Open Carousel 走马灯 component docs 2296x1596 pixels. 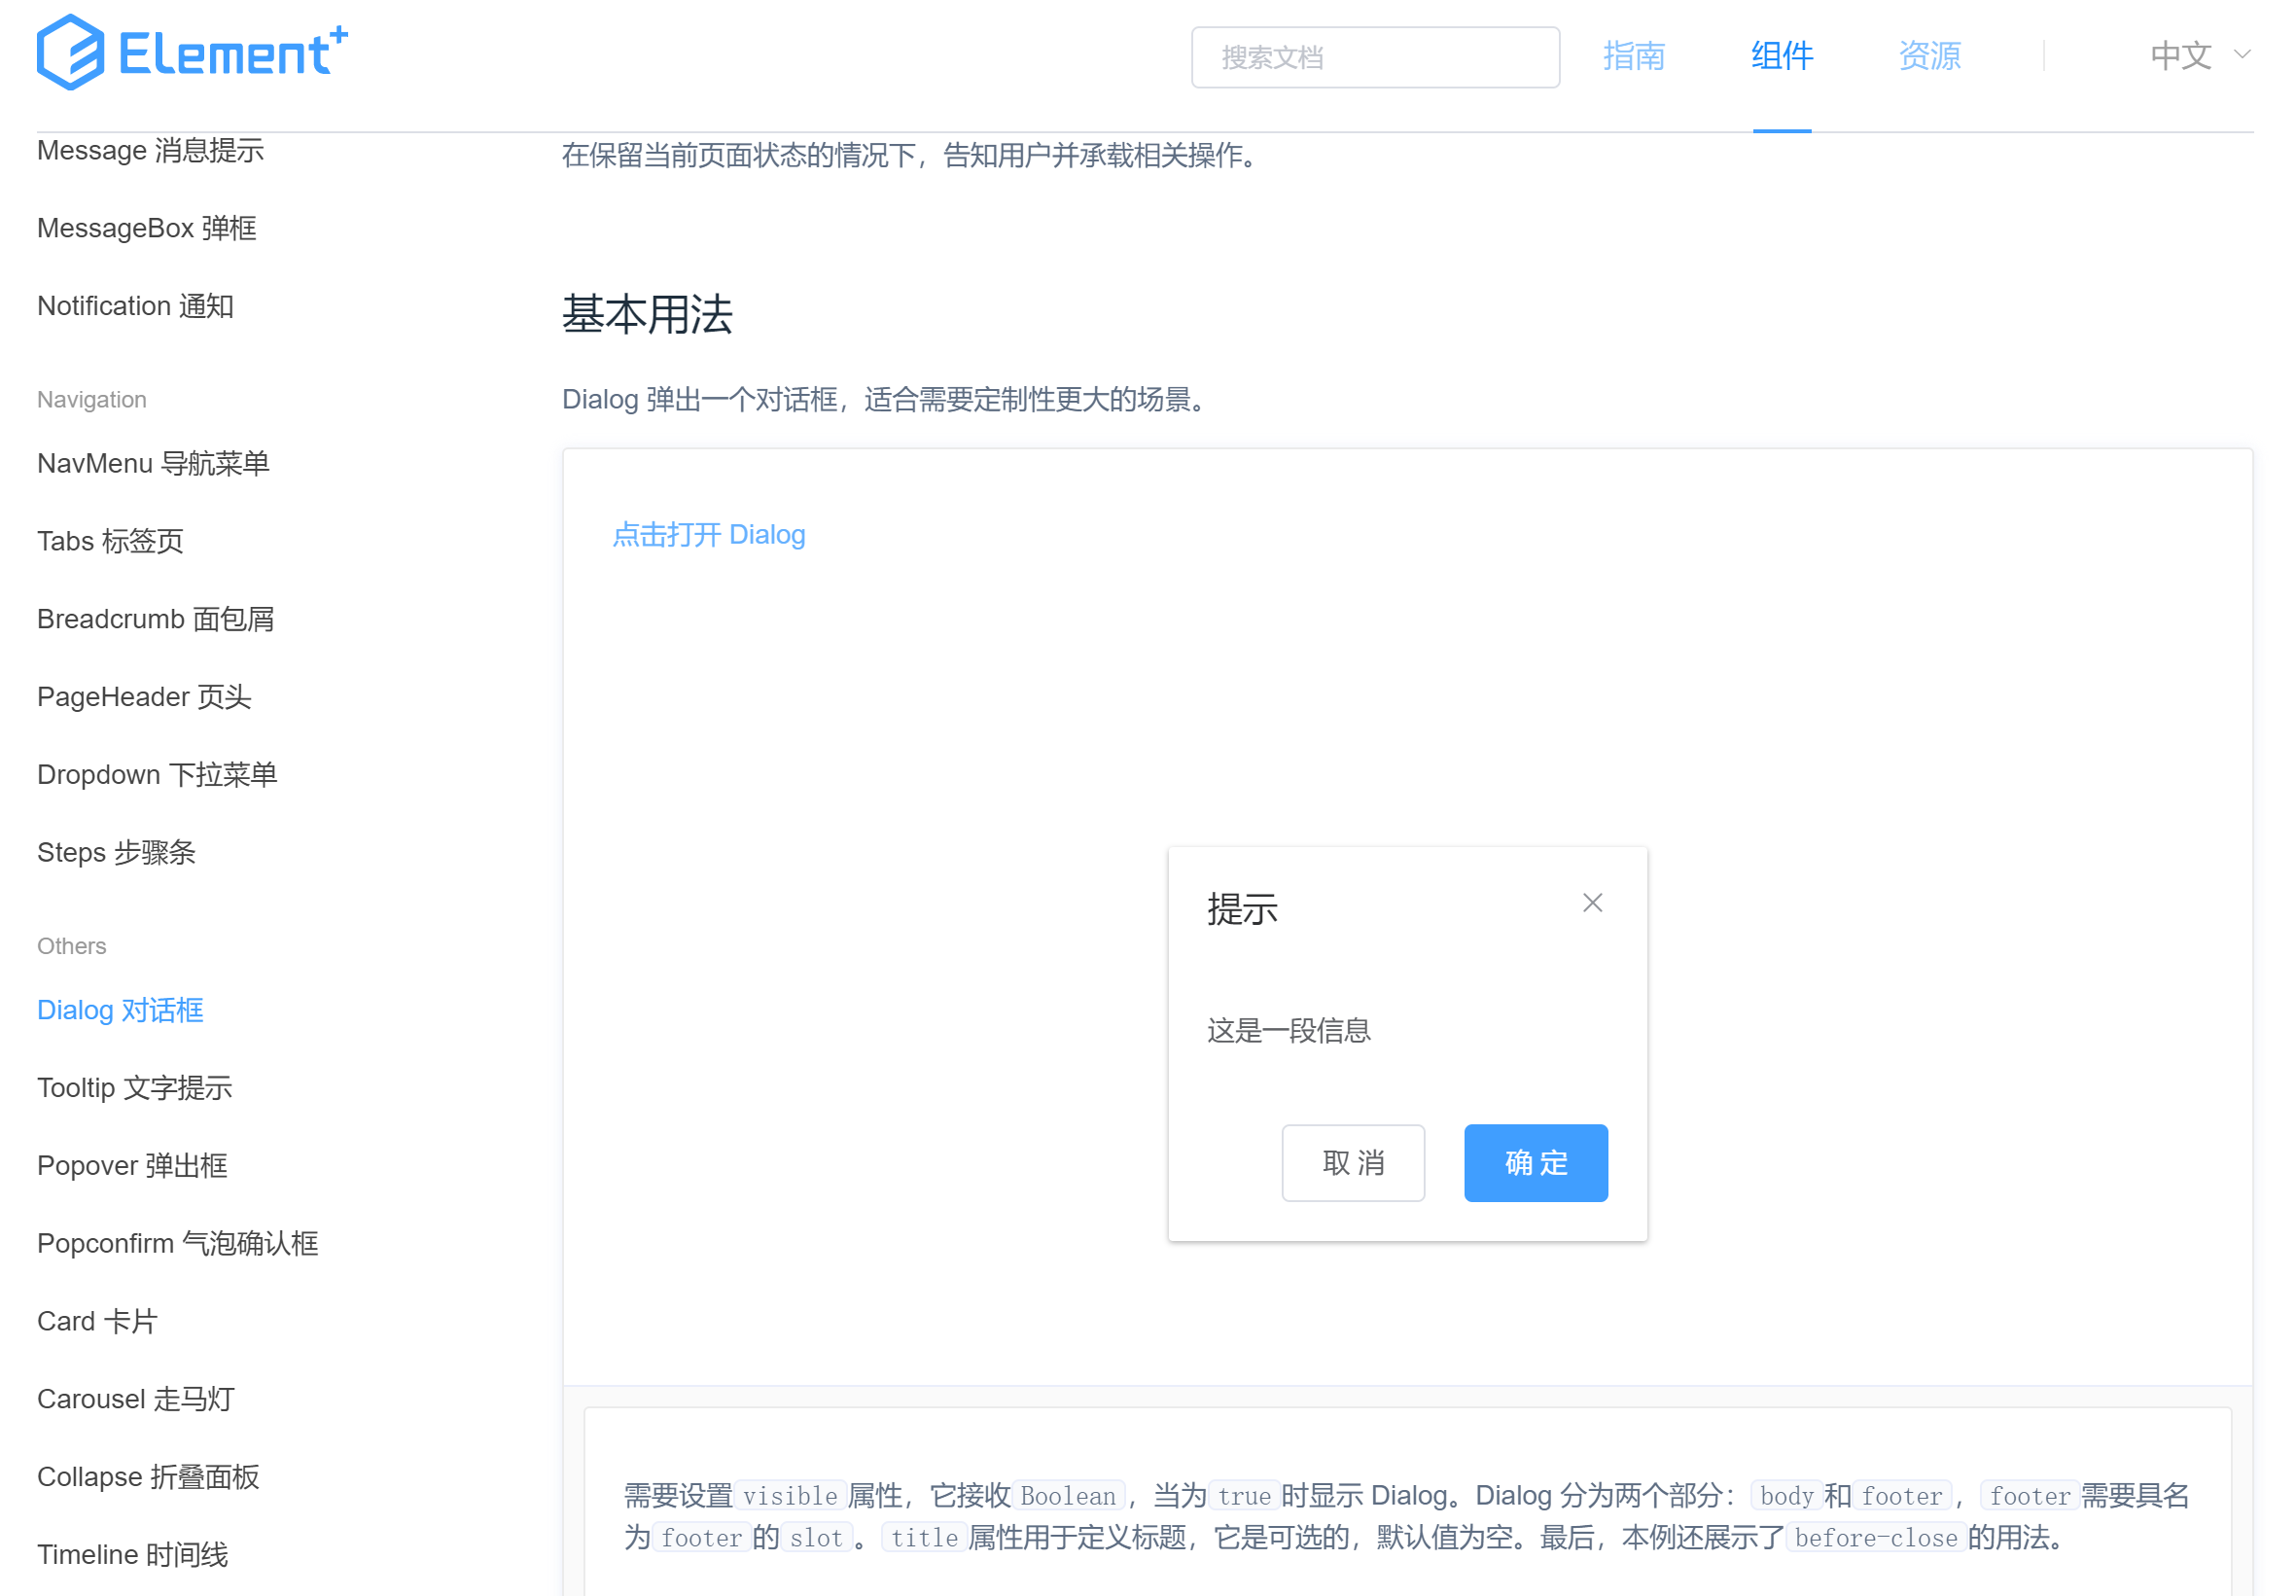[x=135, y=1399]
